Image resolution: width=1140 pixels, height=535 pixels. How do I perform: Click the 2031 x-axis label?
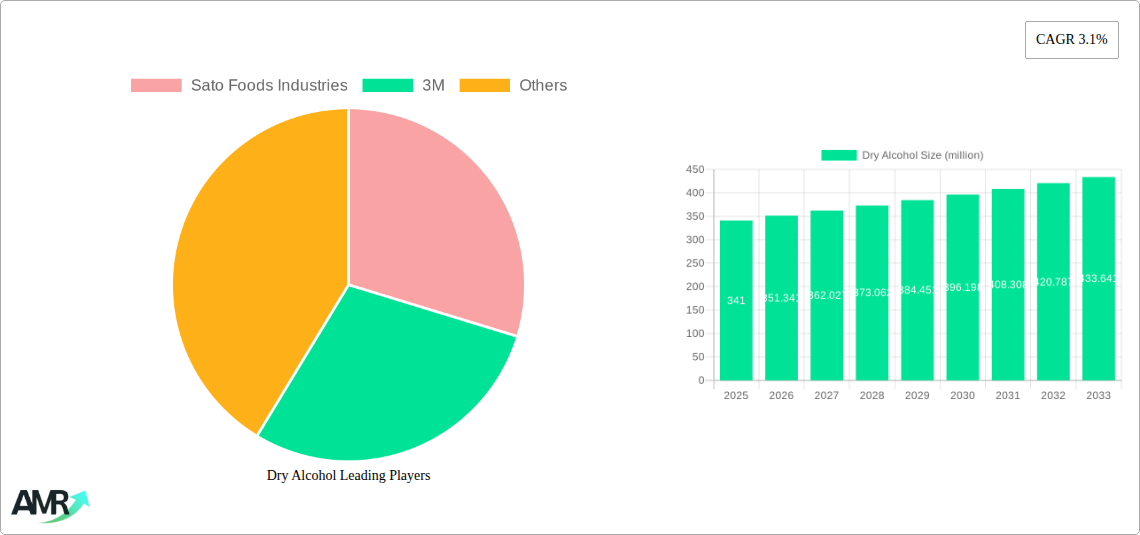[1008, 396]
